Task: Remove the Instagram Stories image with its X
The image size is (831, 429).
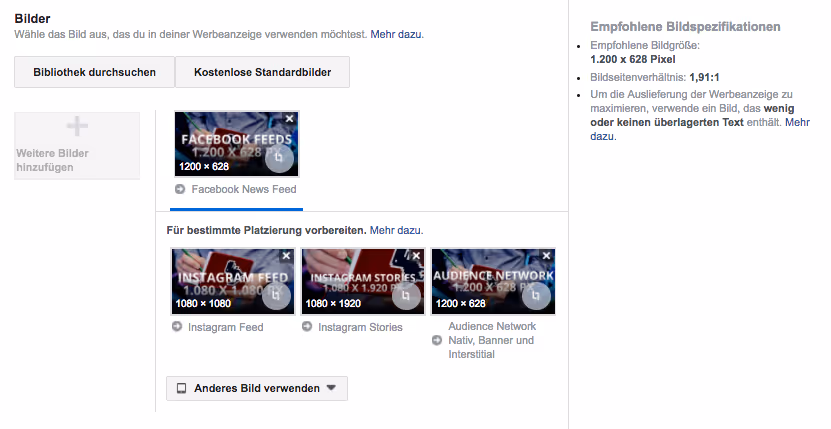Action: point(416,256)
